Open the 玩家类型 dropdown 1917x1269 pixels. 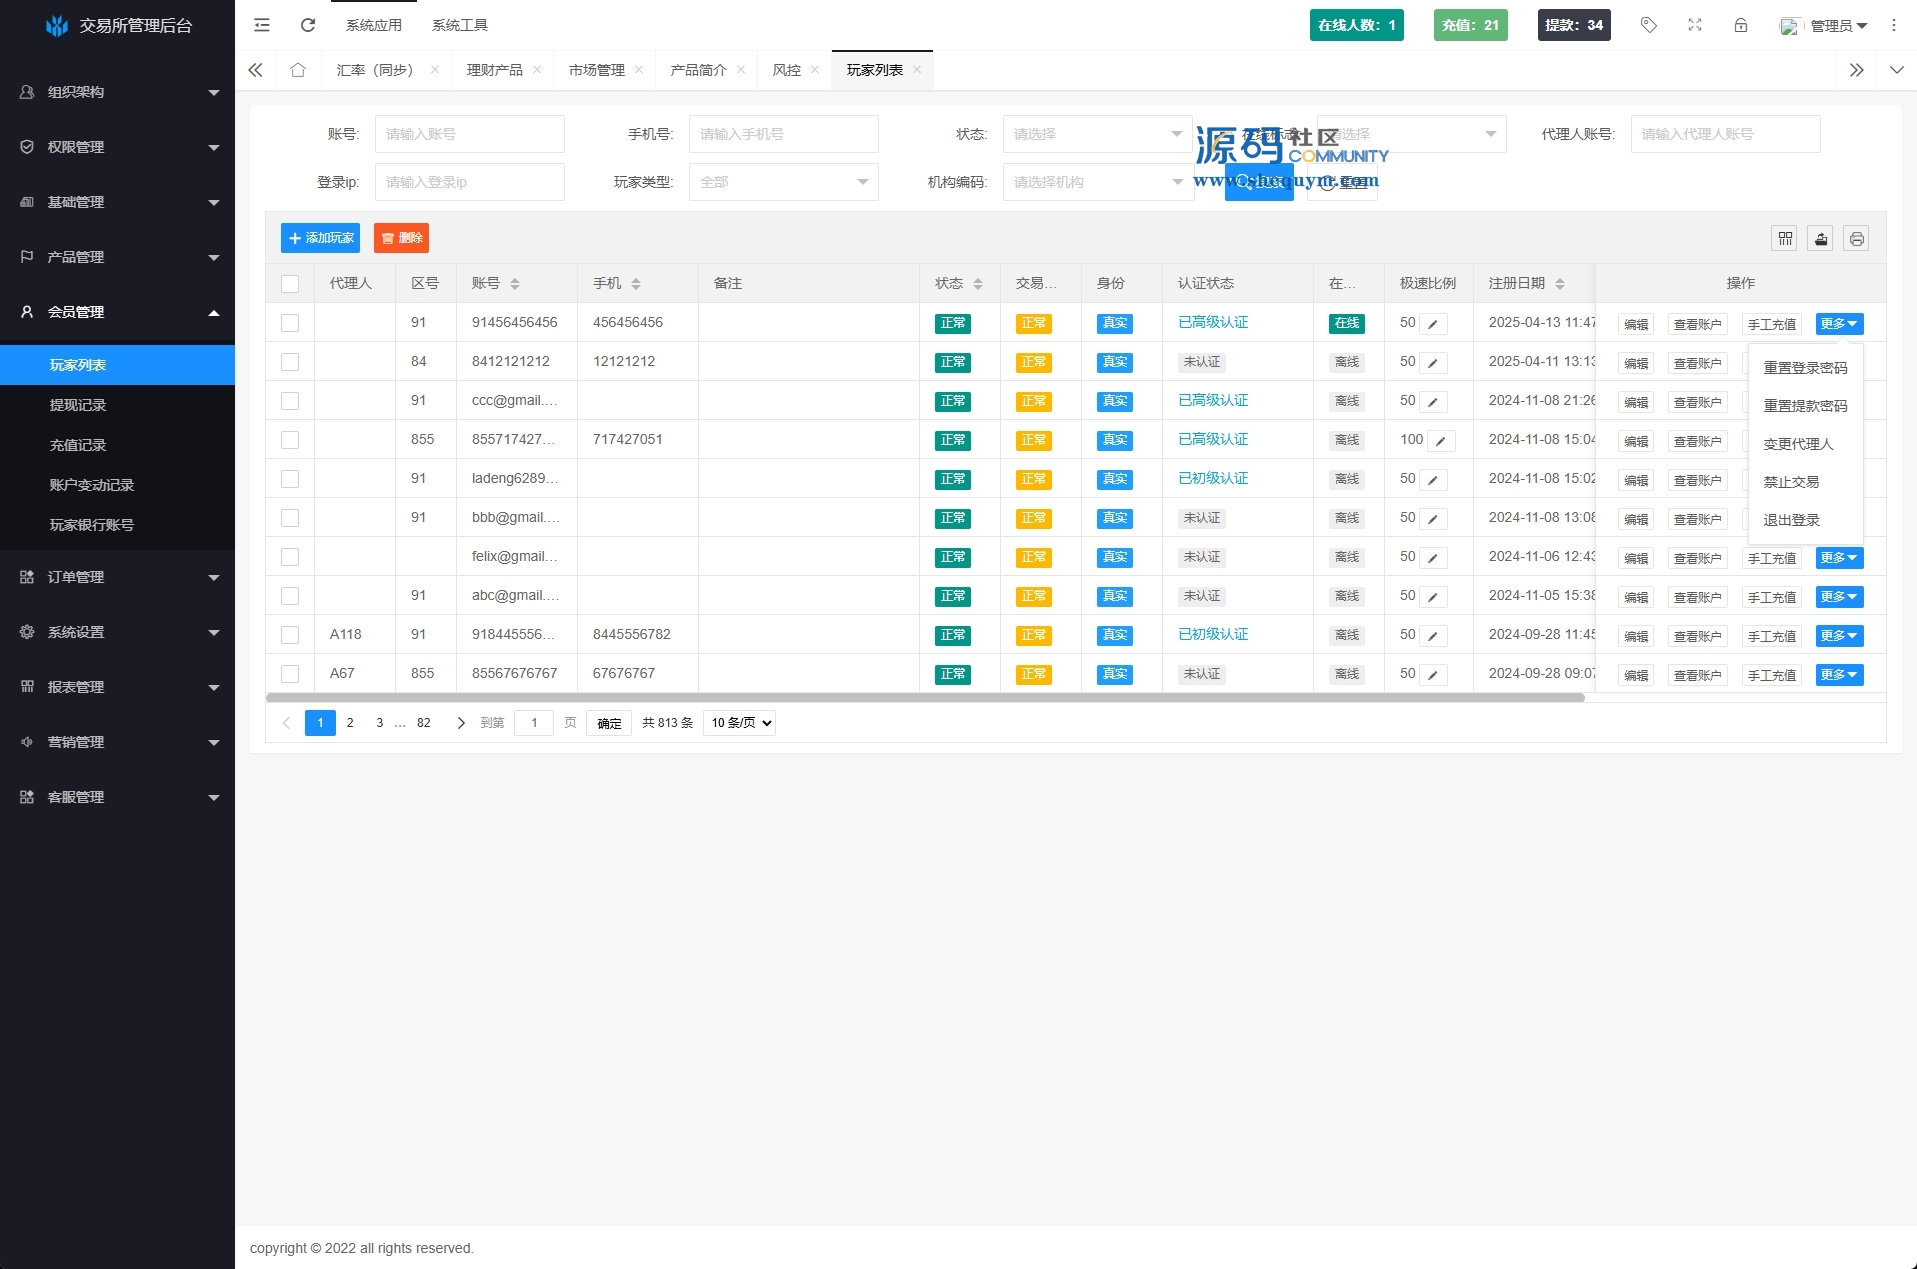click(x=783, y=182)
